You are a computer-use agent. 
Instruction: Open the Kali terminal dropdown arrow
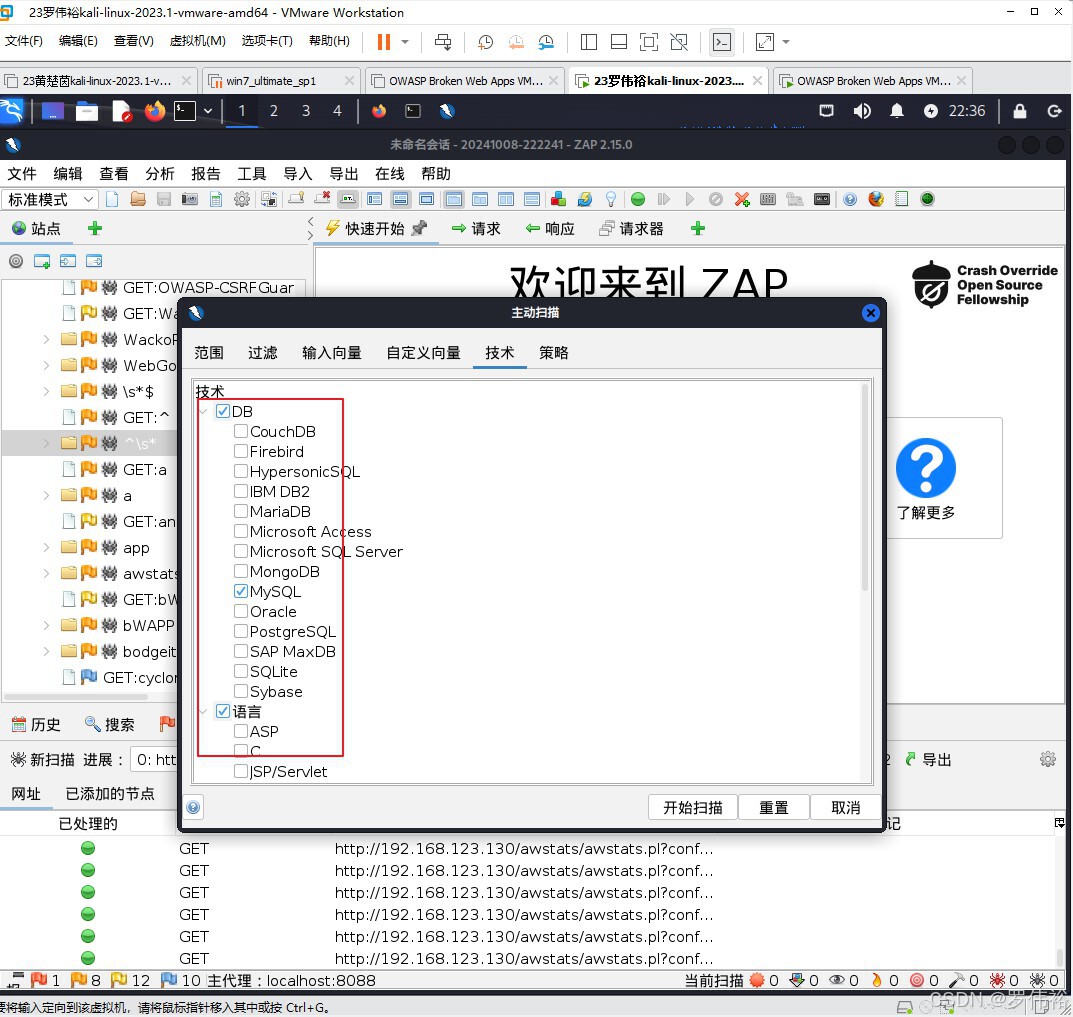click(x=207, y=111)
